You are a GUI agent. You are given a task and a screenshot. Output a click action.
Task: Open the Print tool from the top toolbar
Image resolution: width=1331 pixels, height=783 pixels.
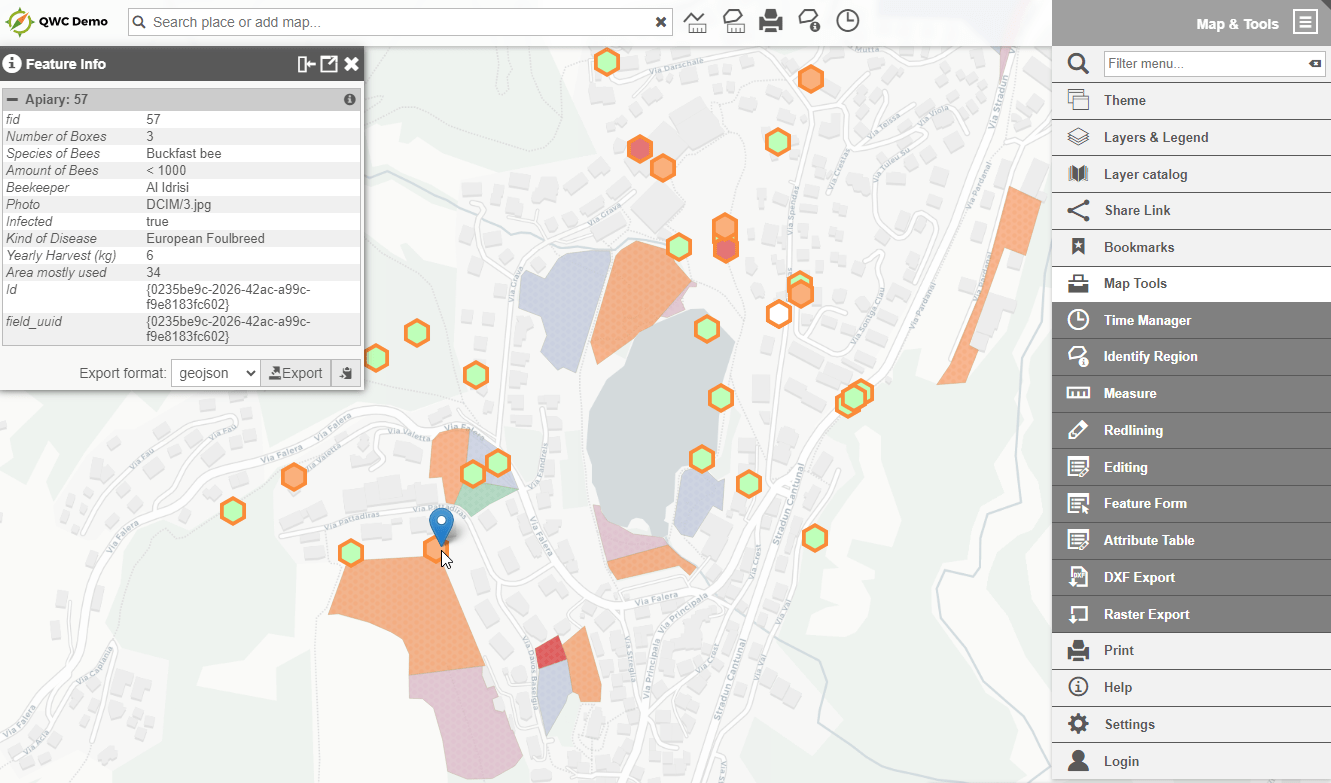[x=771, y=20]
